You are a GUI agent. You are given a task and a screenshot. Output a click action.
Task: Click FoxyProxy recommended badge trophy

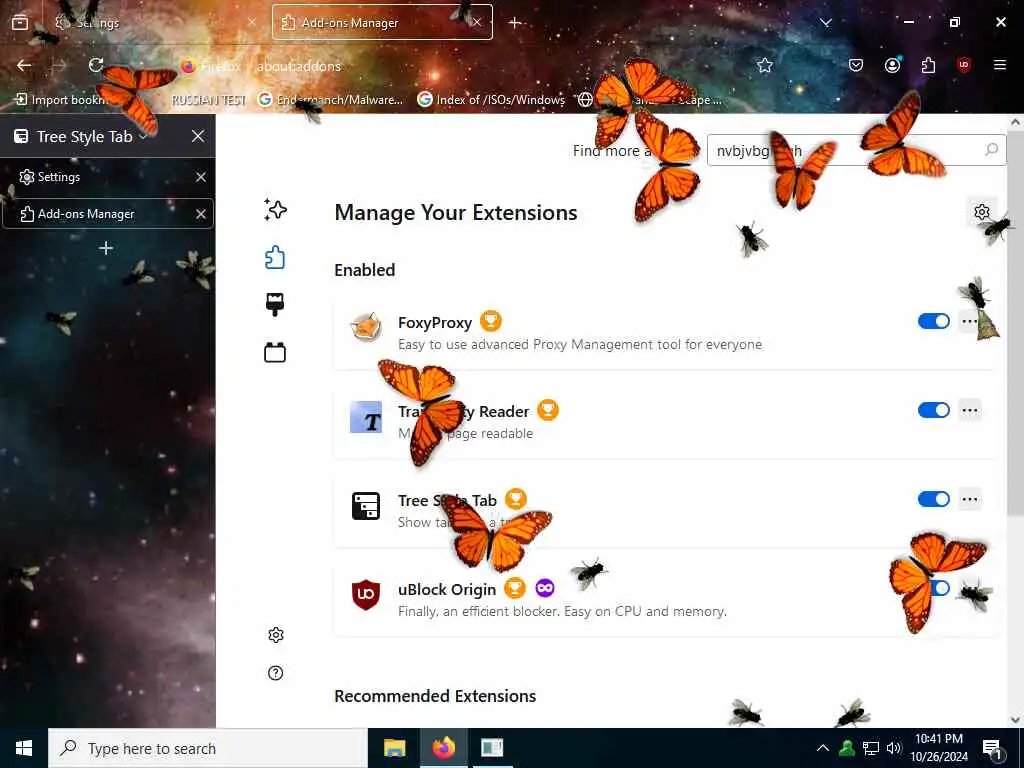(490, 321)
